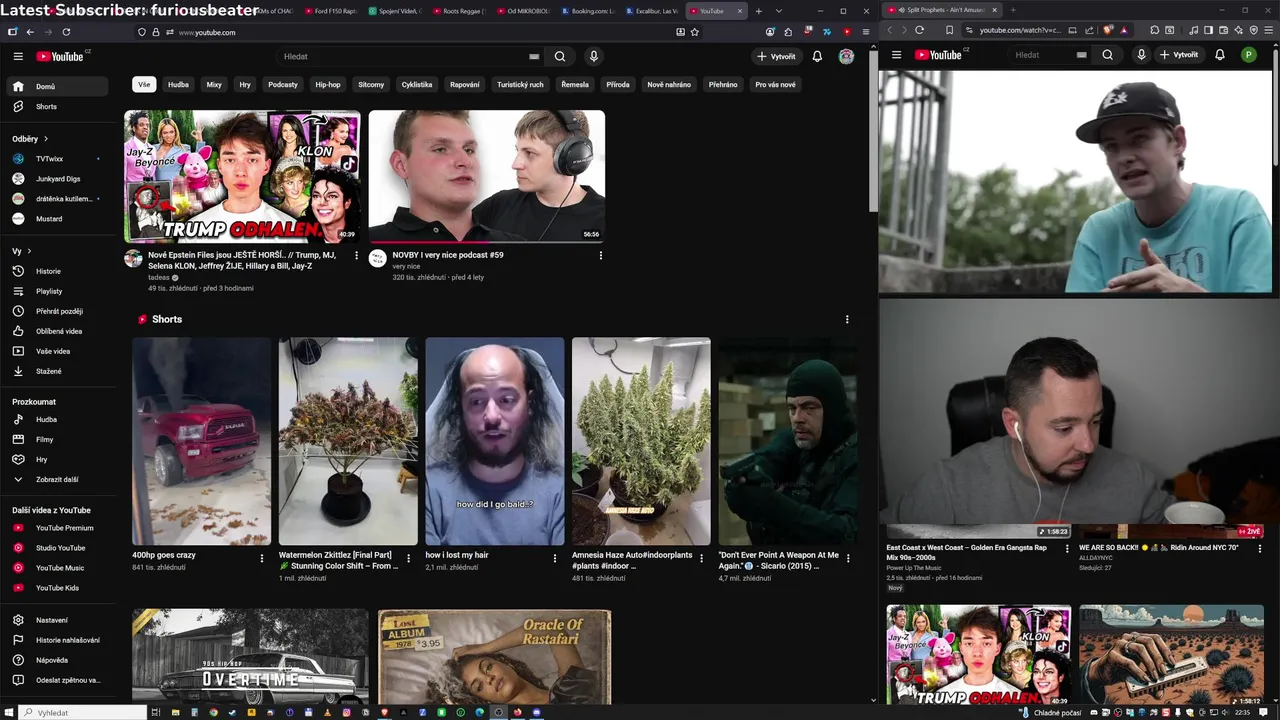Viewport: 1280px width, 720px height.
Task: Click Brave shields icon in right browser address bar
Action: tap(1107, 30)
